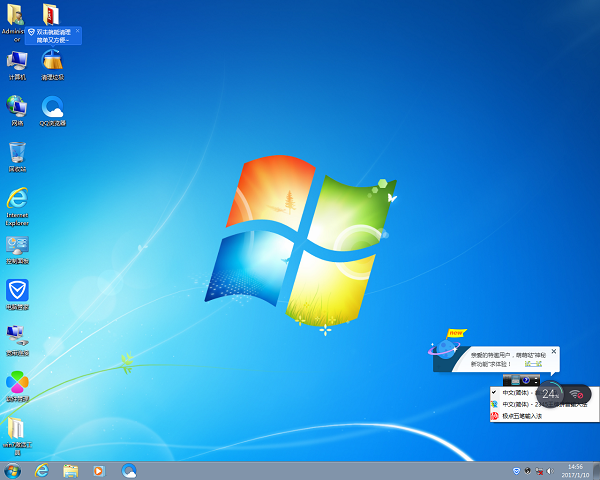Screen dimensions: 600x480
Task: Open Windows Explorer from the taskbar
Action: coord(70,470)
